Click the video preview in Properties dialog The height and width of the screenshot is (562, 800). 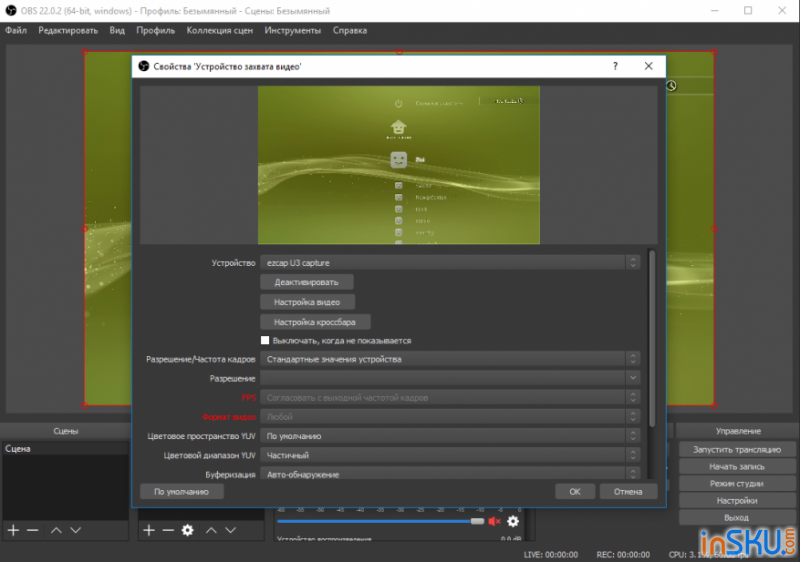pyautogui.click(x=398, y=165)
